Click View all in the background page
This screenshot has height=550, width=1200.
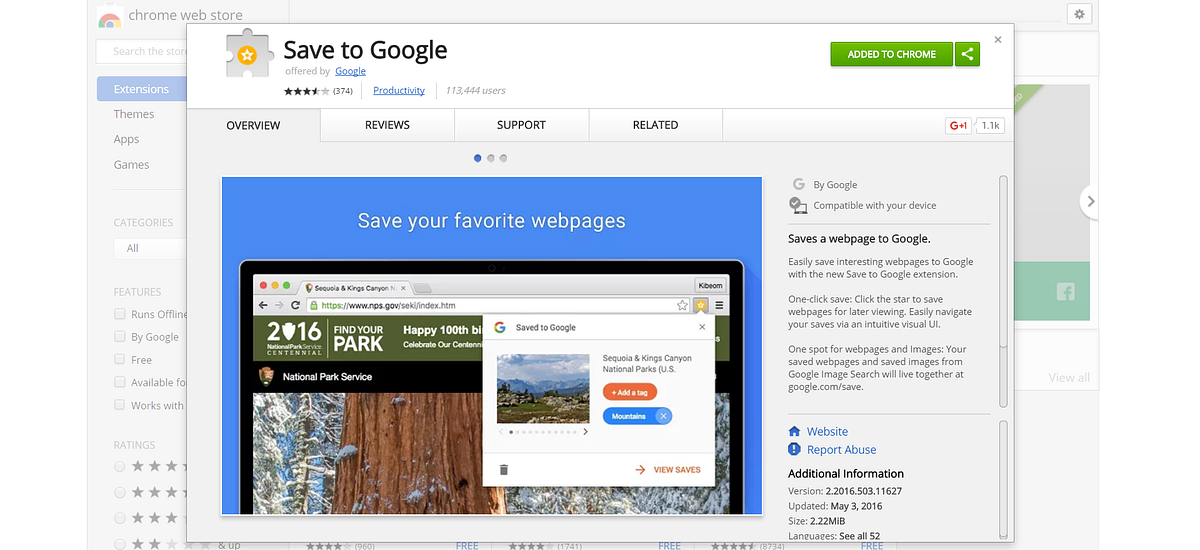(1069, 377)
